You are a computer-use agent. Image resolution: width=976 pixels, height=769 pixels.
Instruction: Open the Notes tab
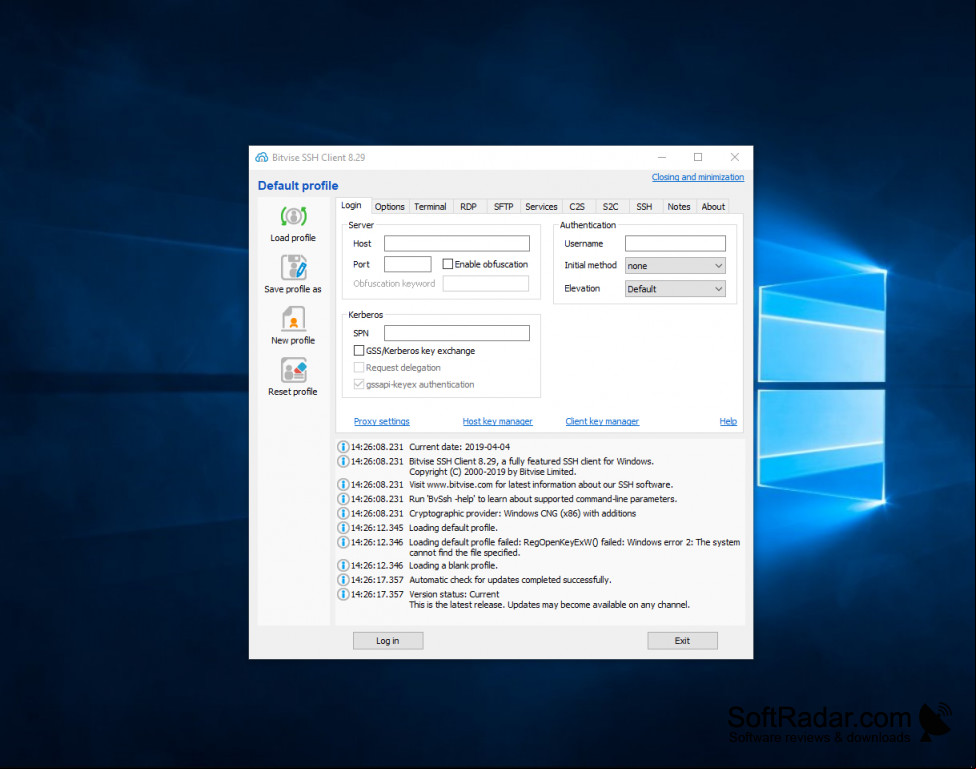pyautogui.click(x=679, y=207)
